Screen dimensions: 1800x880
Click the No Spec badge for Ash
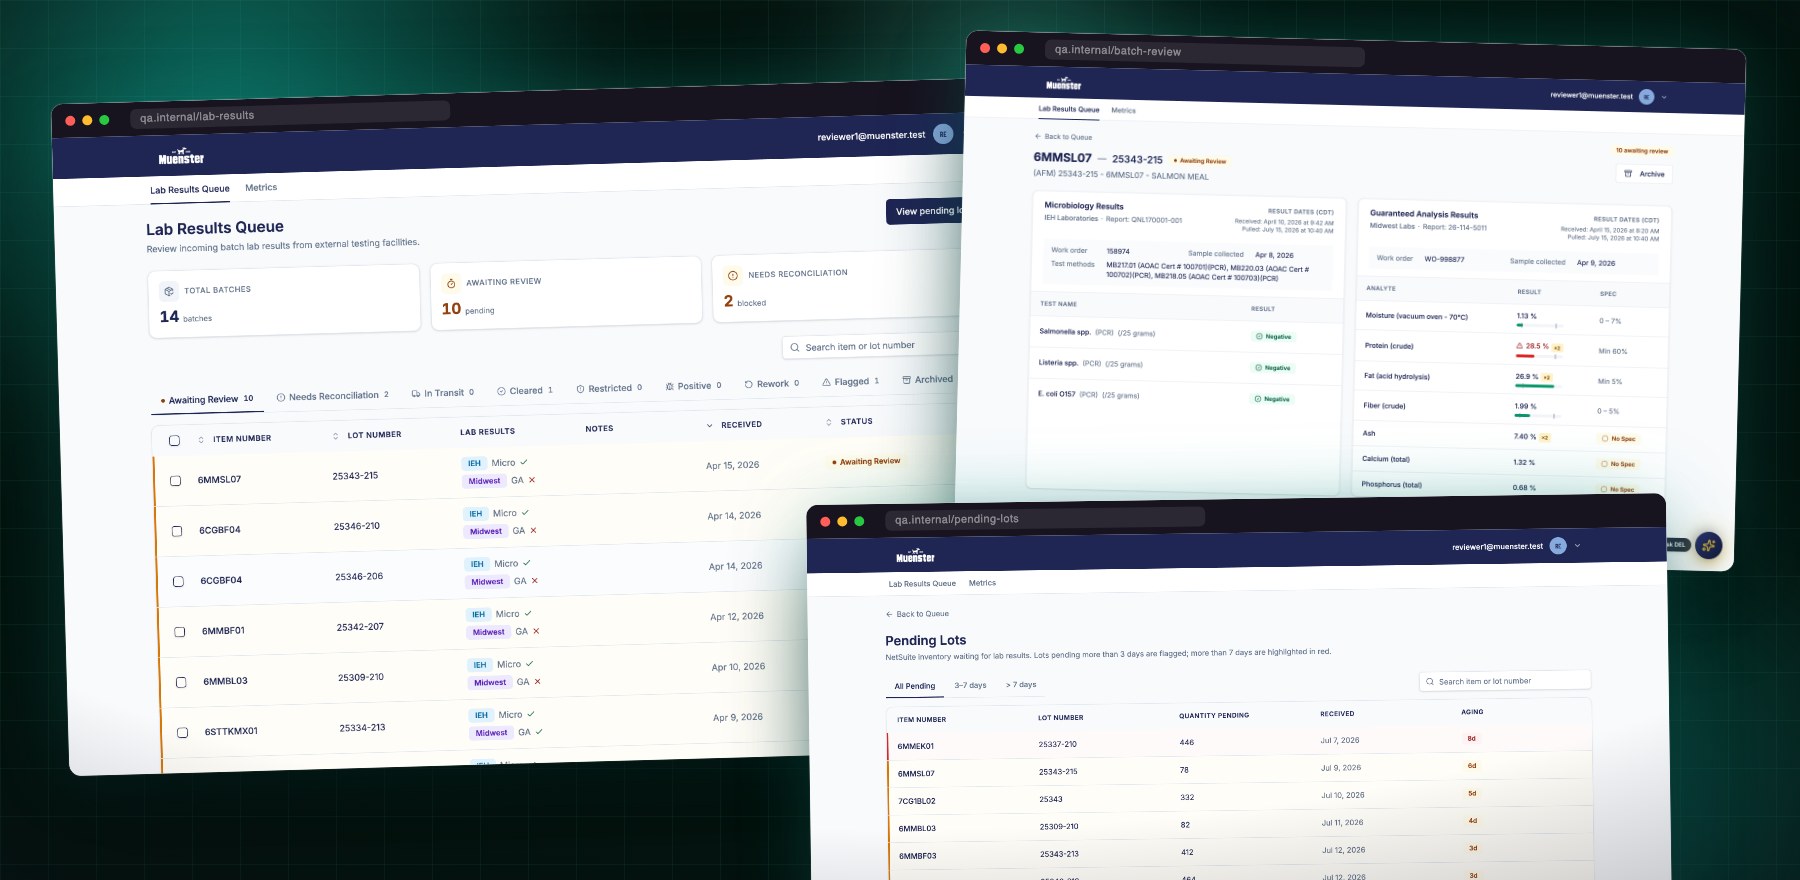click(x=1618, y=438)
